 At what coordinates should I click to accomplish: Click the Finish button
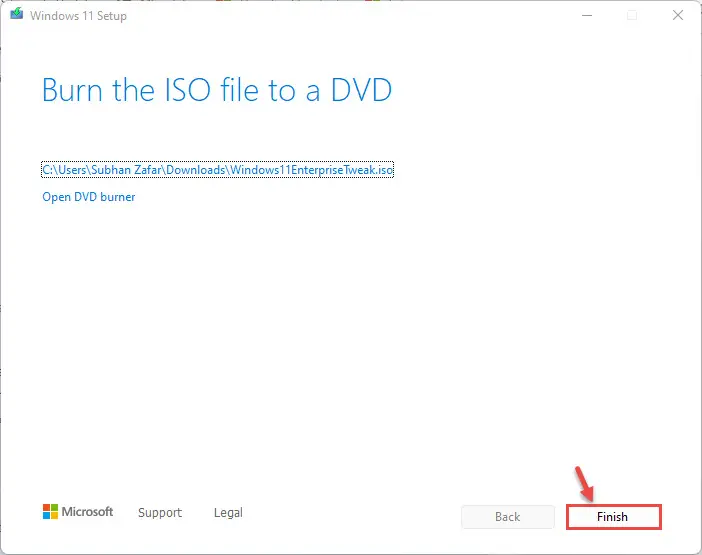[x=613, y=517]
